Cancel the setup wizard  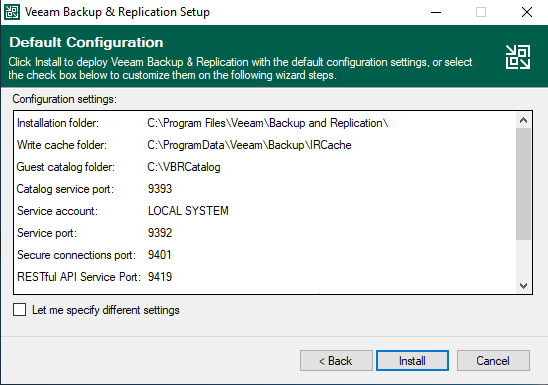493,361
